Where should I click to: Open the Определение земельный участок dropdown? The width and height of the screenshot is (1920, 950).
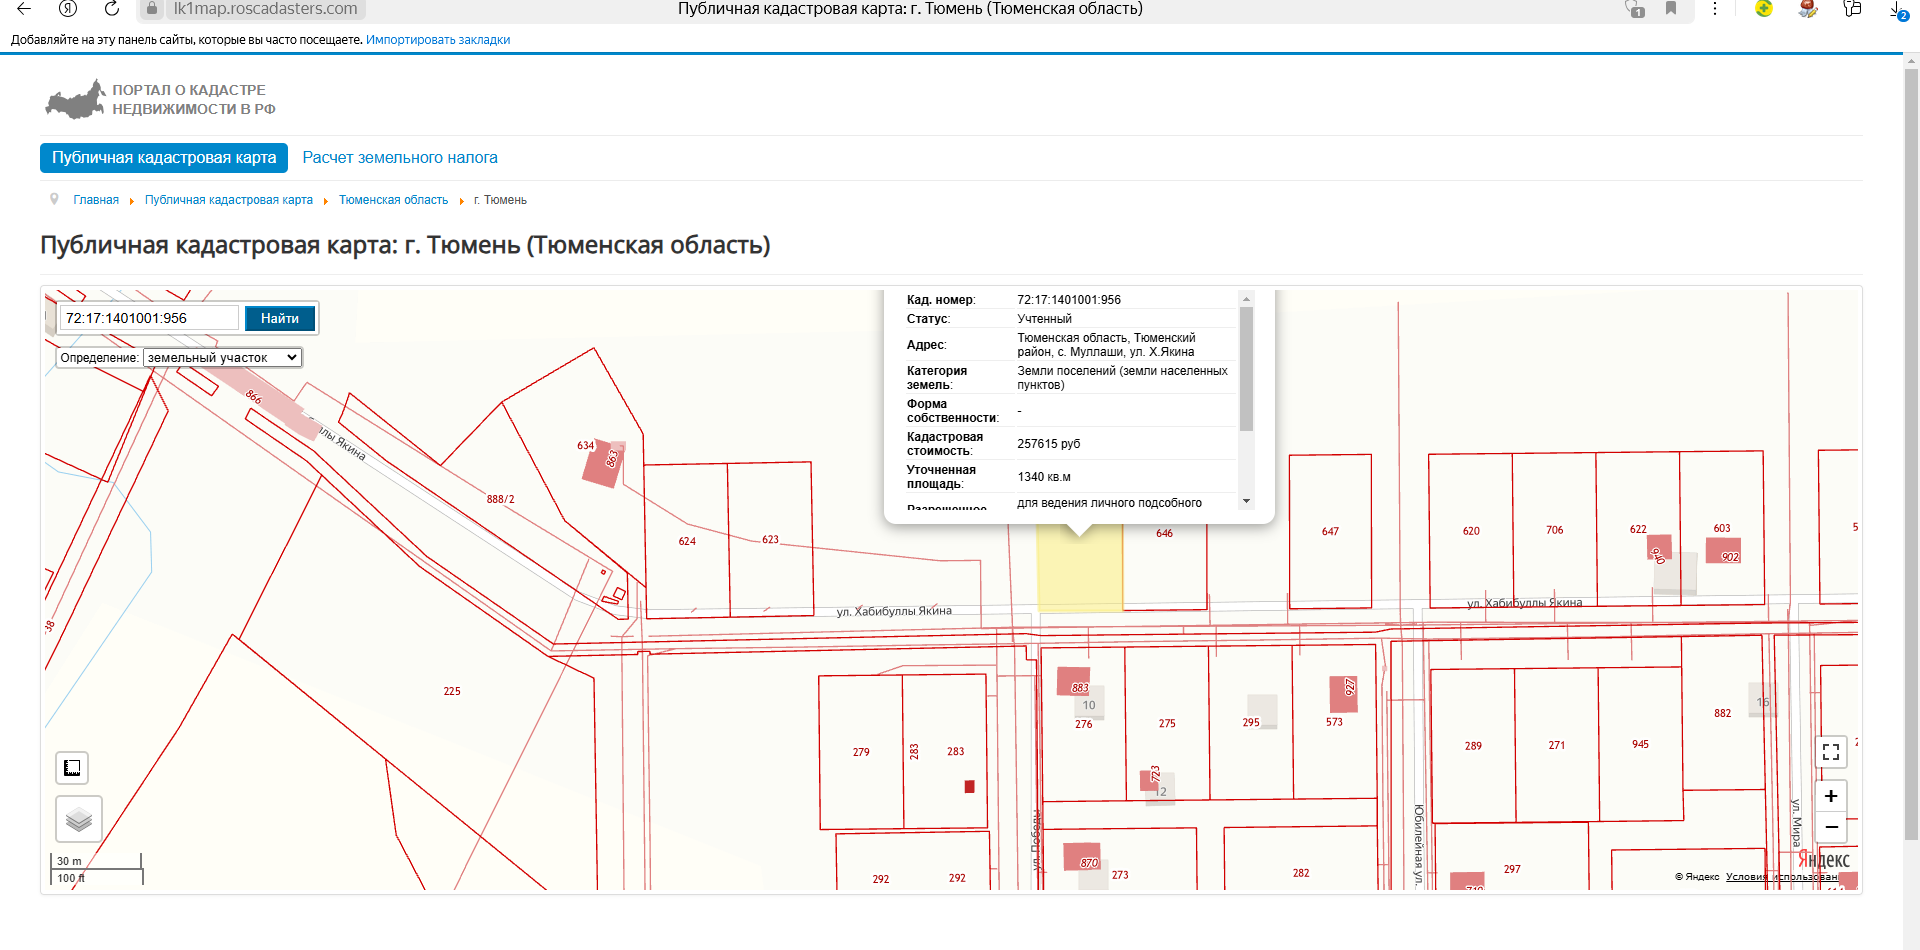[x=222, y=357]
